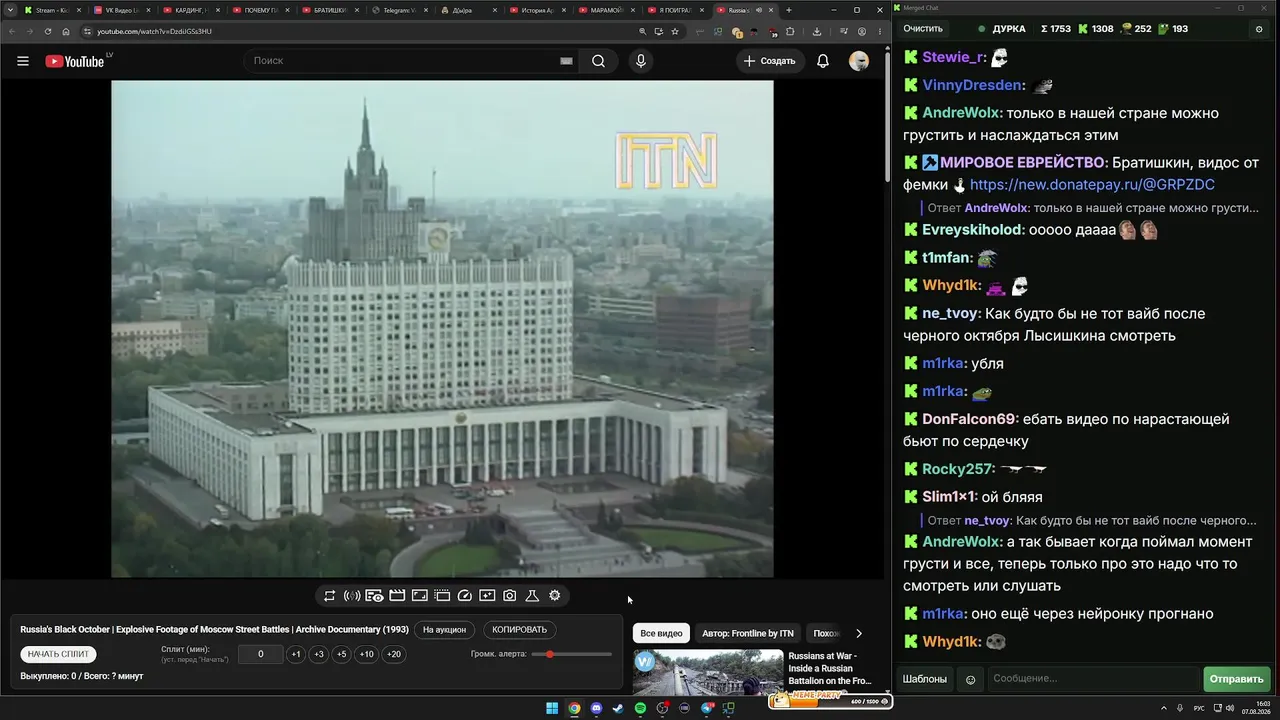This screenshot has width=1280, height=720.
Task: Open the emoji picker in chat input
Action: tap(970, 679)
